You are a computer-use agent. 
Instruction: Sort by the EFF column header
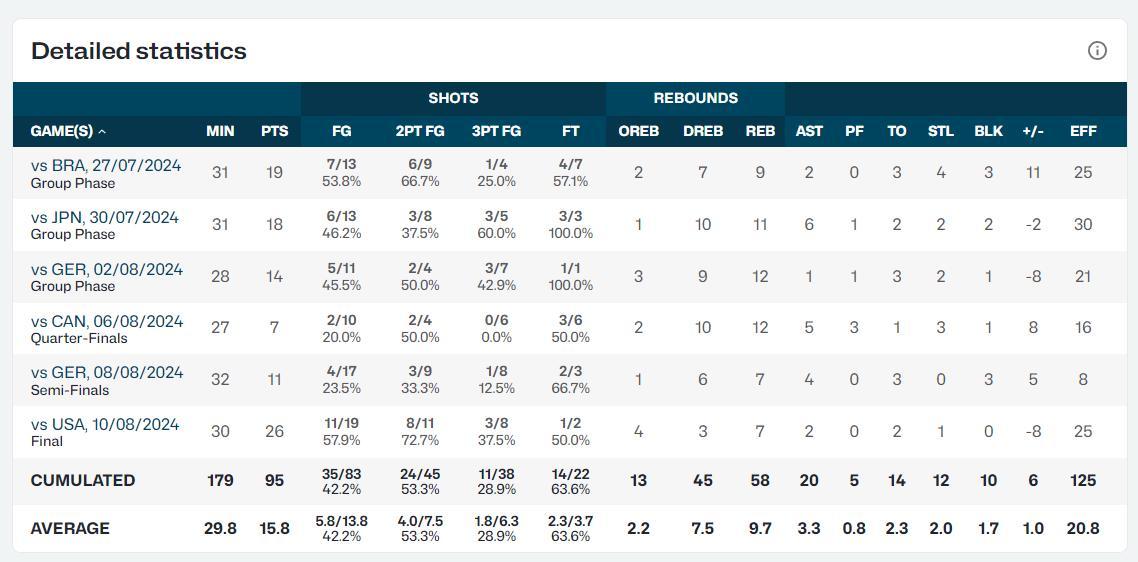point(1083,131)
